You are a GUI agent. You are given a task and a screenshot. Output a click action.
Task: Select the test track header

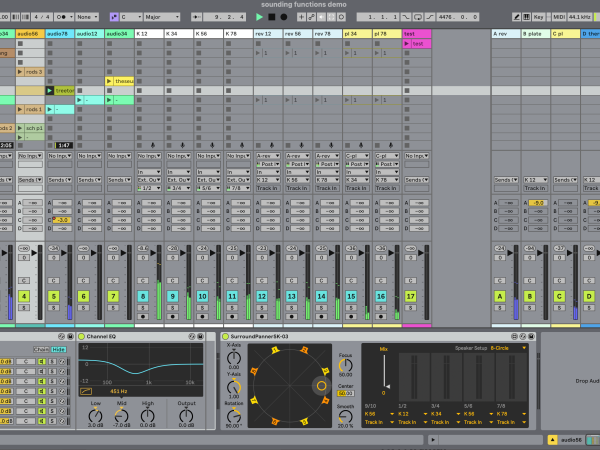tap(416, 34)
